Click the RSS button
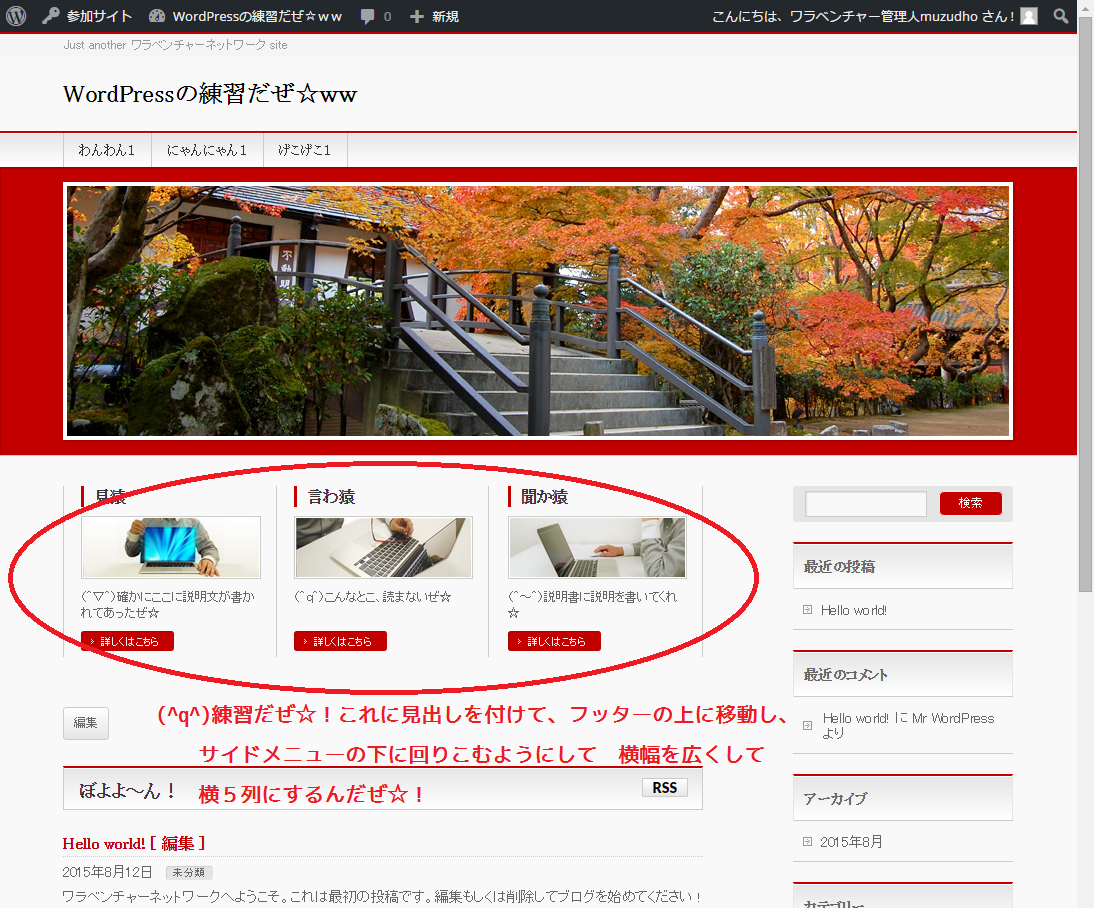The image size is (1094, 908). coord(664,787)
